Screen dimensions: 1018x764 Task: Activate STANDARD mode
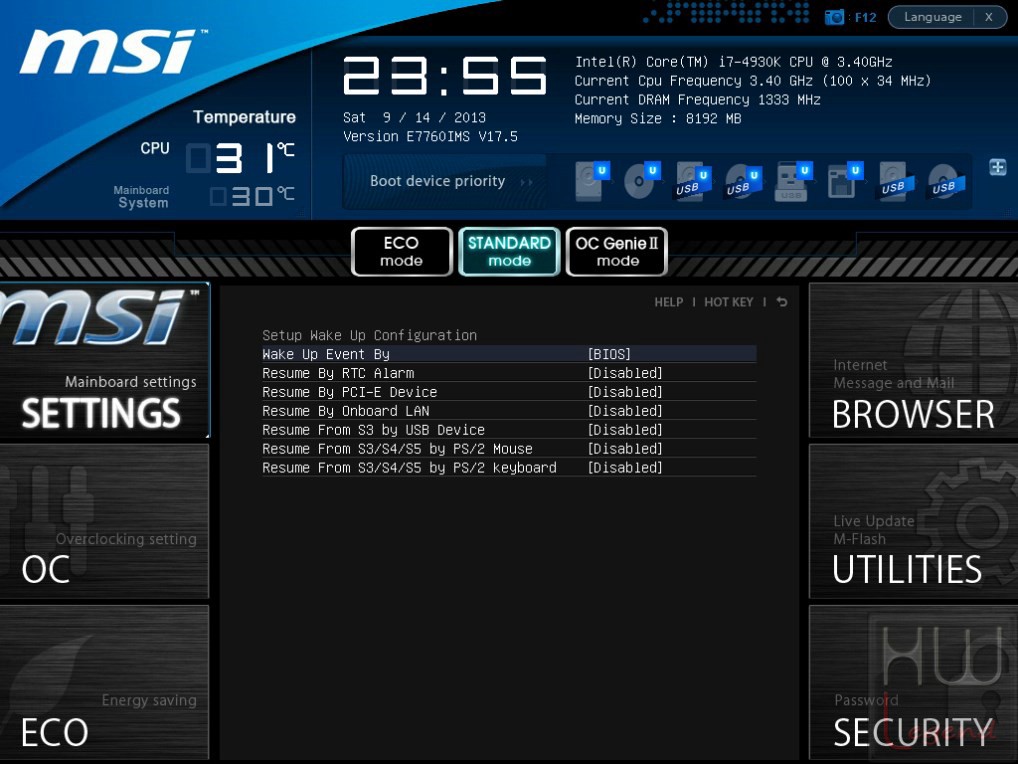(x=510, y=251)
